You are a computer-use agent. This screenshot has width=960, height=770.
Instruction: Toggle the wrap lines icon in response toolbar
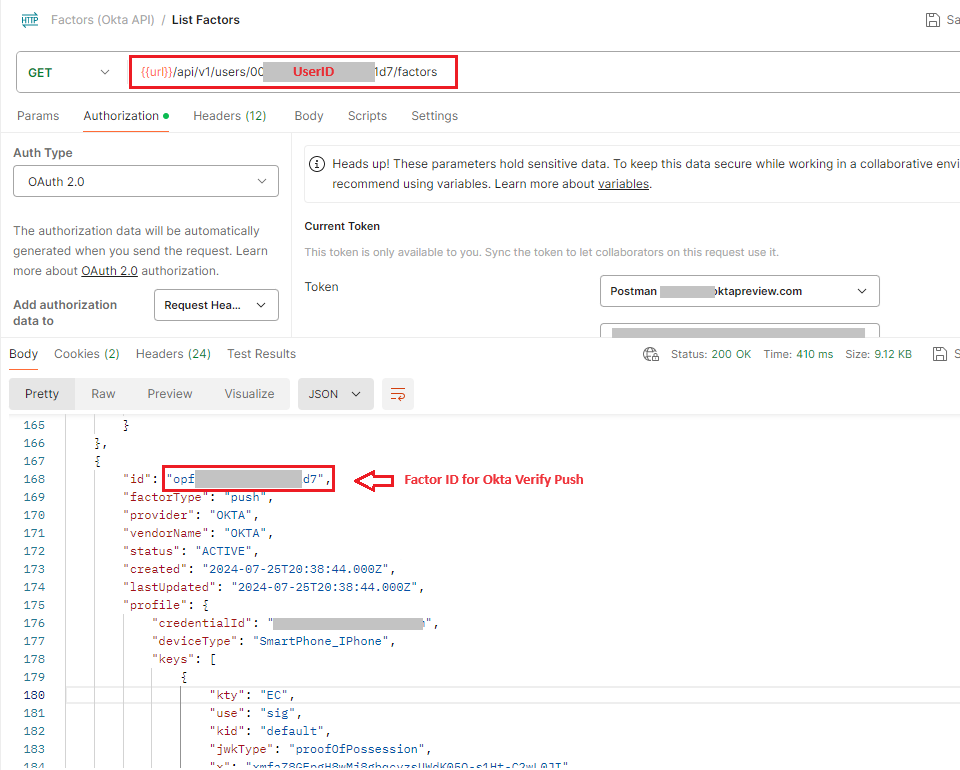[398, 394]
